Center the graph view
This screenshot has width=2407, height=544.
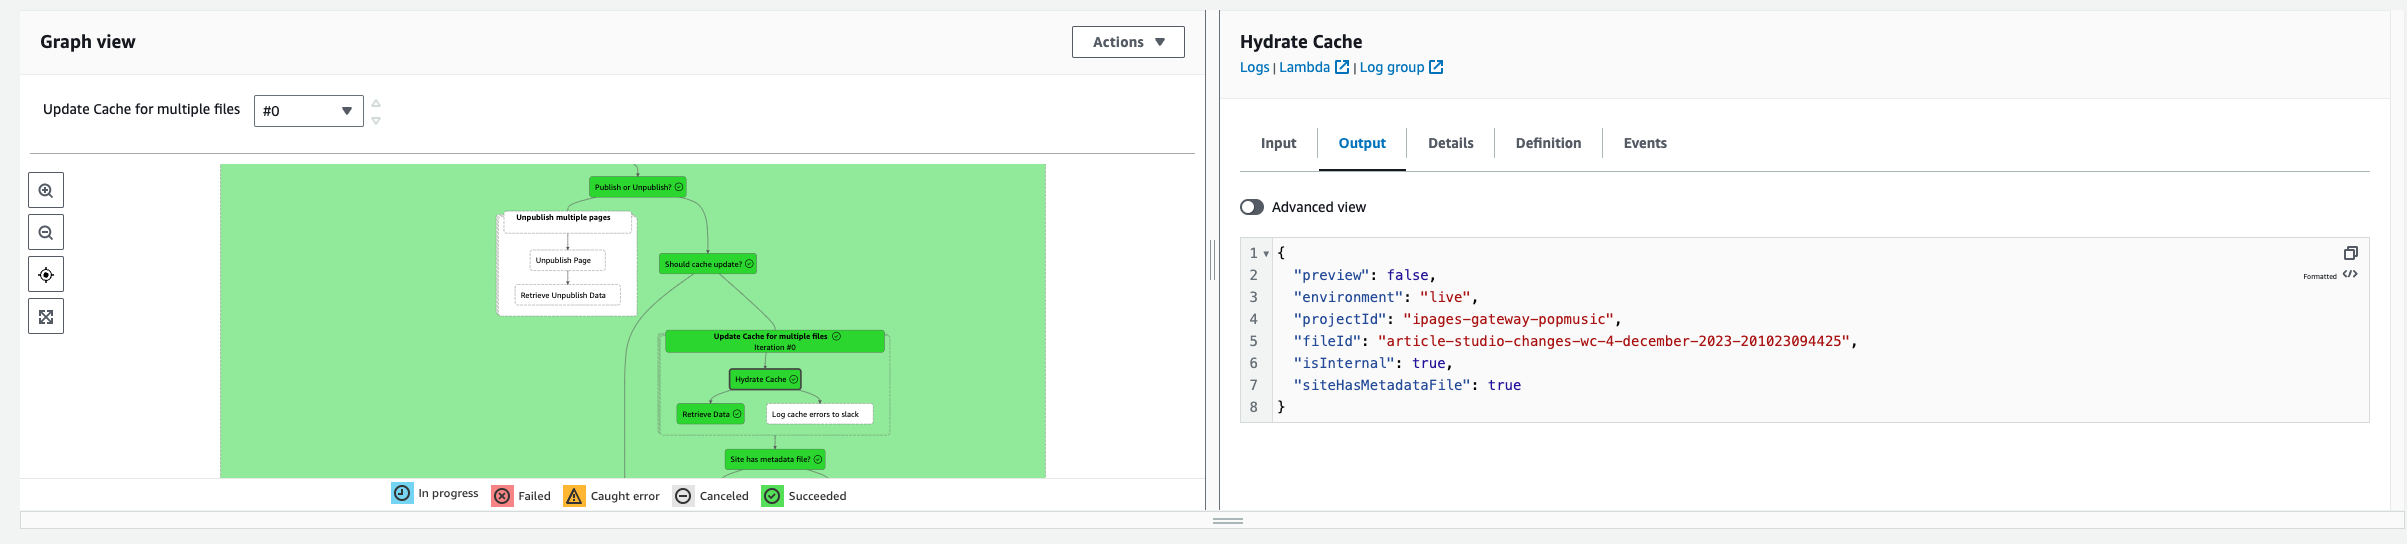(46, 275)
